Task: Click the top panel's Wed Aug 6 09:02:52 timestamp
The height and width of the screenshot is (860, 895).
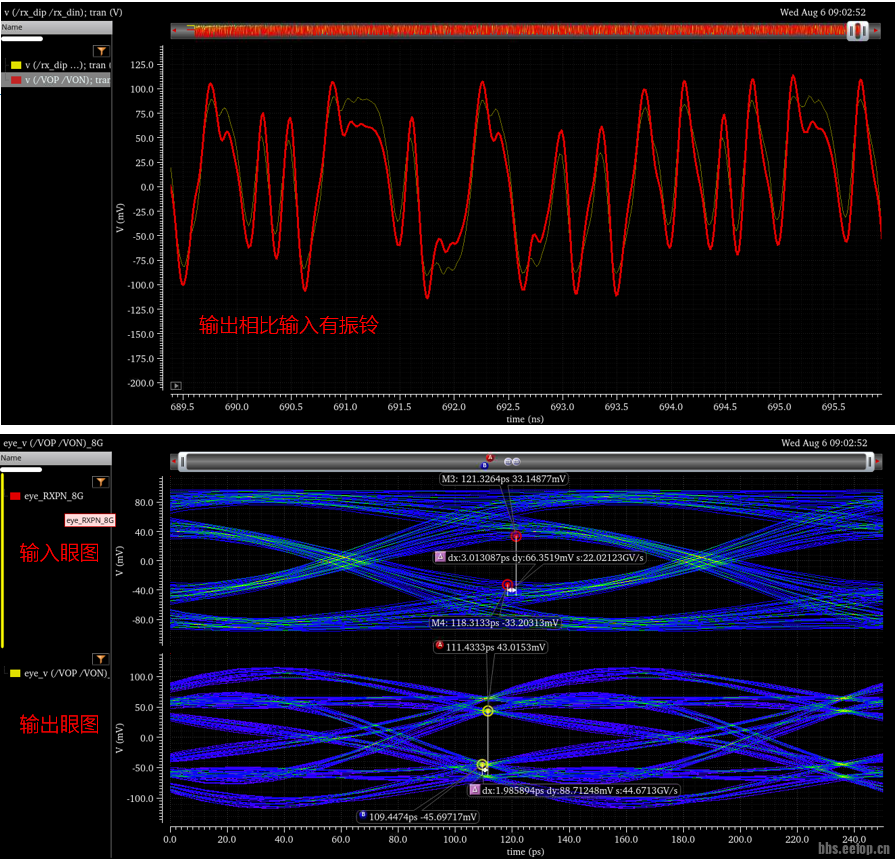Action: pyautogui.click(x=823, y=12)
